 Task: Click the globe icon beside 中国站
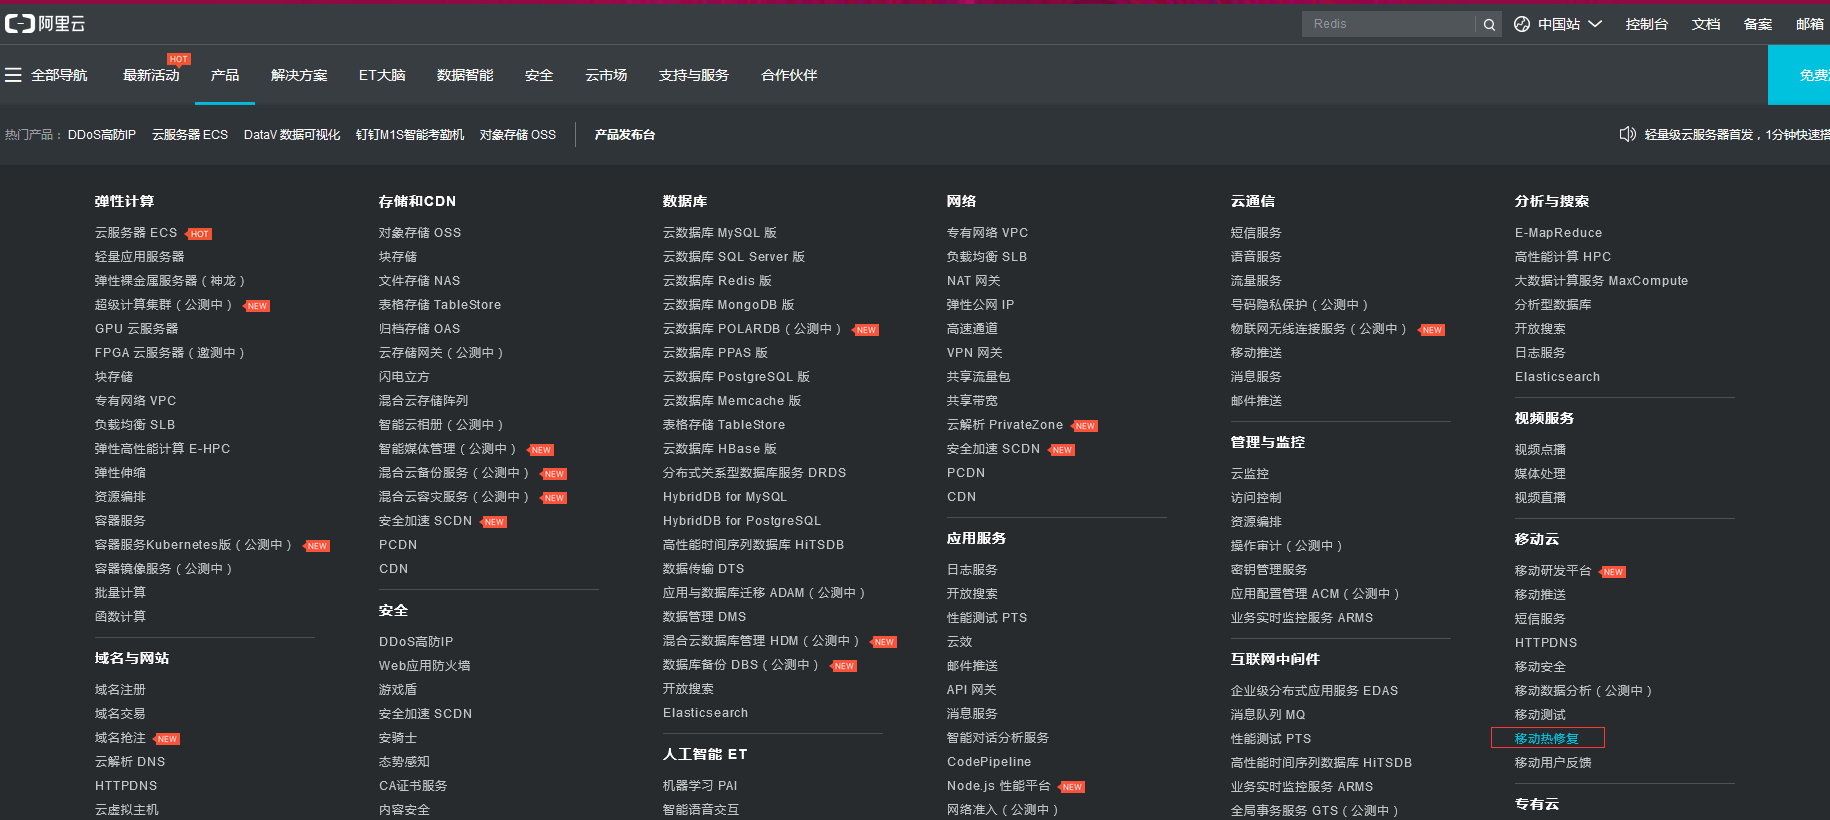[1522, 24]
